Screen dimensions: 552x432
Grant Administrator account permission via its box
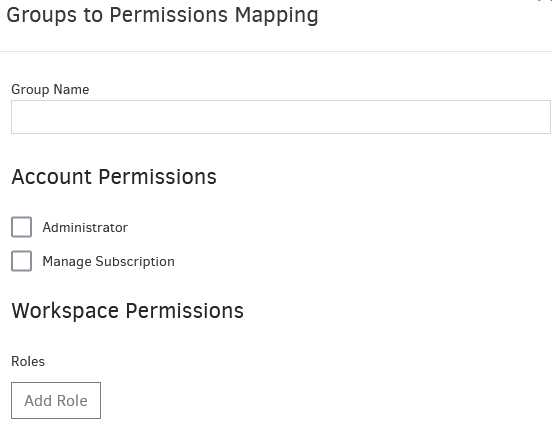pos(21,227)
